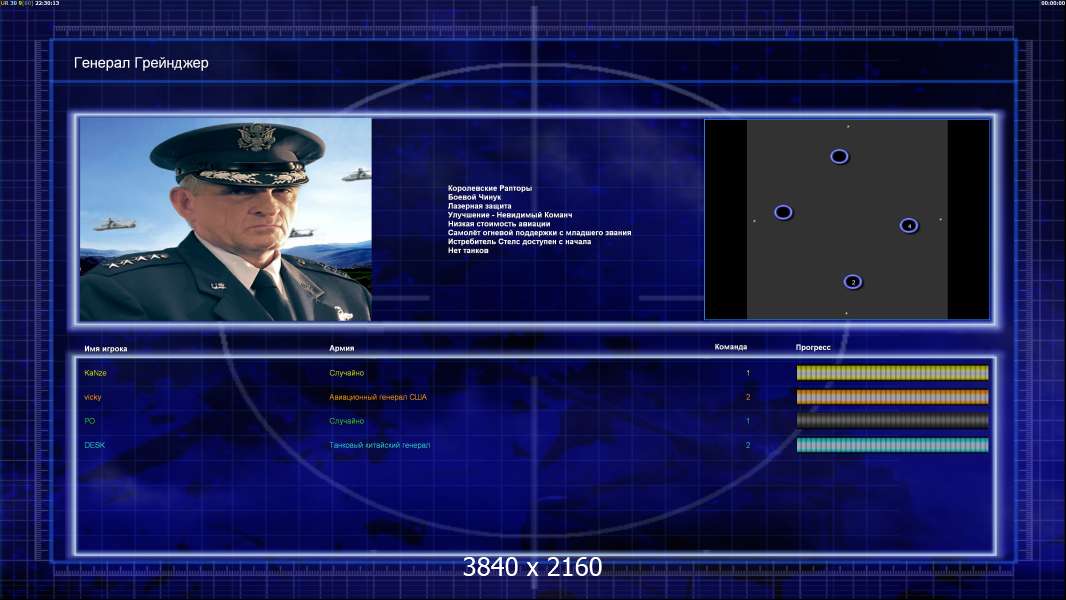Click the "Нет танков" feature line

(x=468, y=250)
